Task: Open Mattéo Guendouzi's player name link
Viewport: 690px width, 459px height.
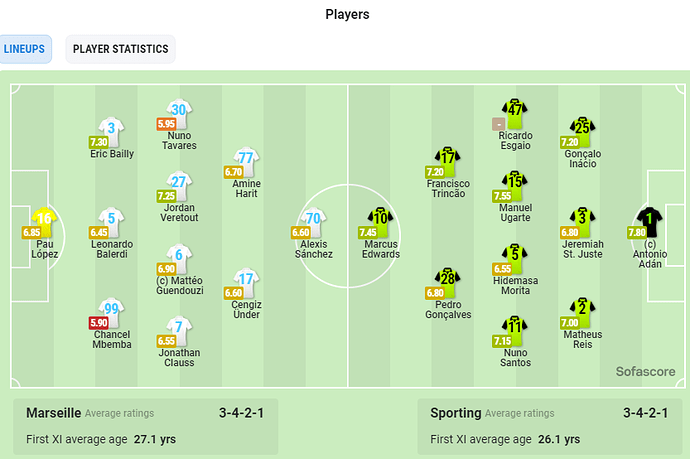Action: (x=180, y=286)
